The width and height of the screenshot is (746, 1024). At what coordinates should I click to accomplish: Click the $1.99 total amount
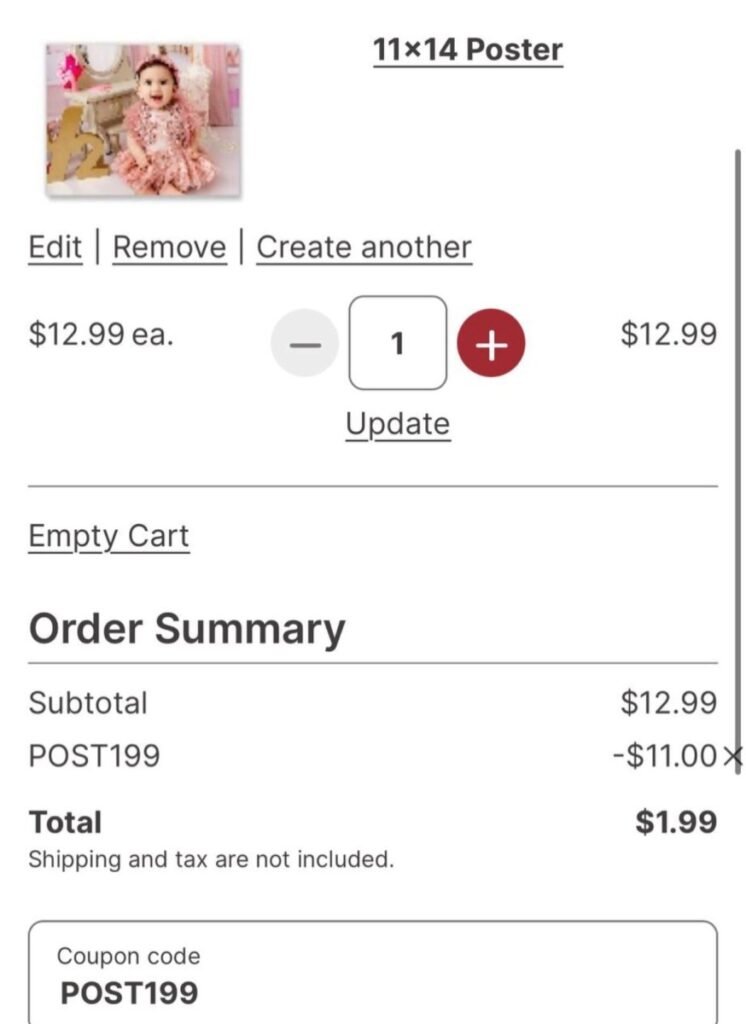(x=676, y=822)
